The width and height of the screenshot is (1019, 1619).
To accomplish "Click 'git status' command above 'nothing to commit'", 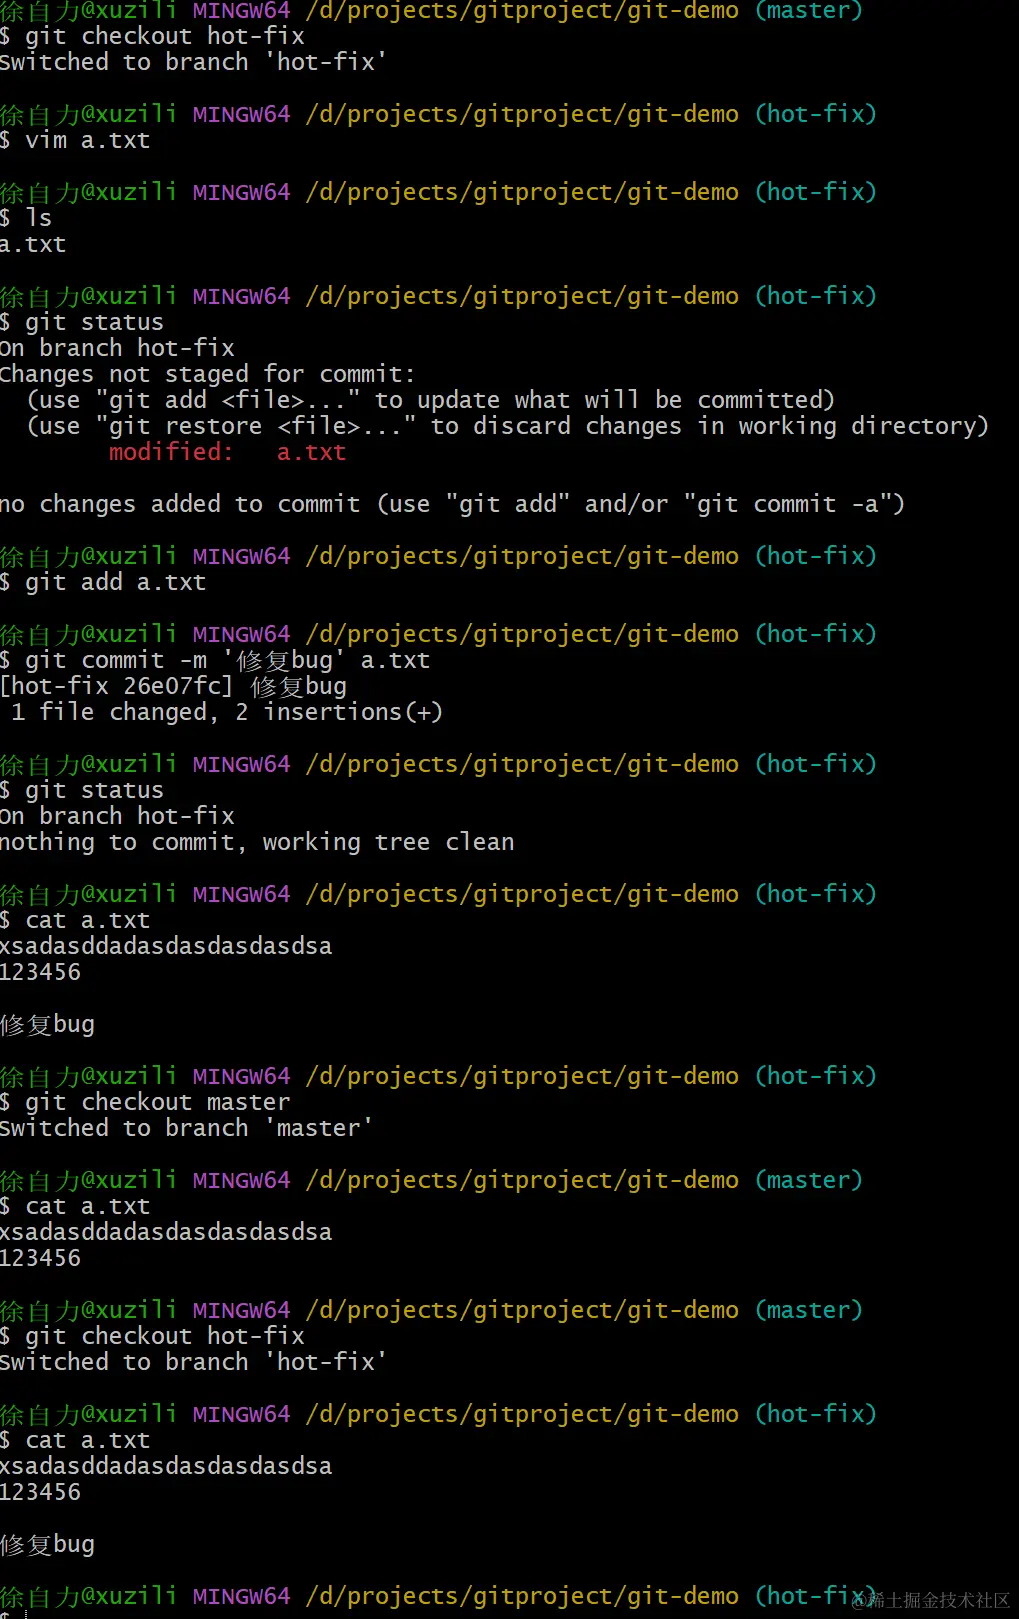I will pos(82,790).
